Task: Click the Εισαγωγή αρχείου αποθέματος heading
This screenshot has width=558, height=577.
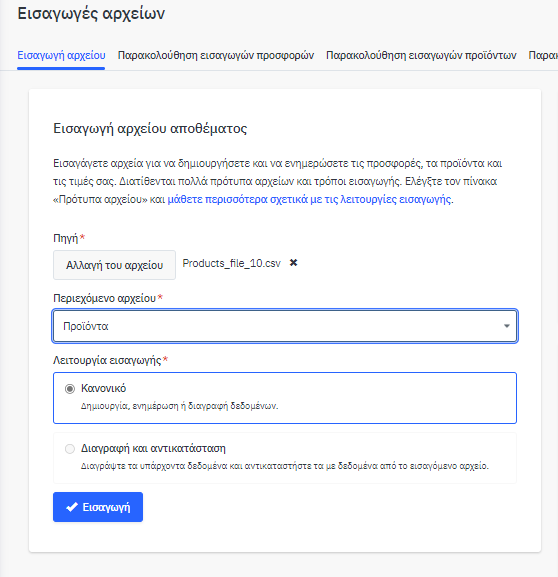Action: coord(150,128)
